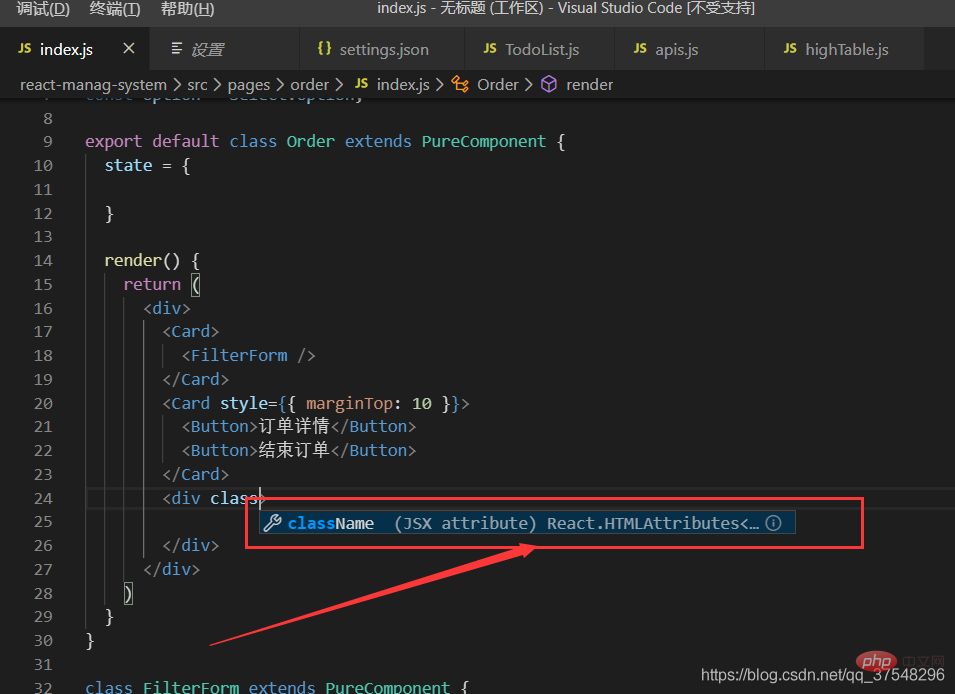Click the 'return' keyword on line 15
Image resolution: width=955 pixels, height=694 pixels.
(152, 285)
